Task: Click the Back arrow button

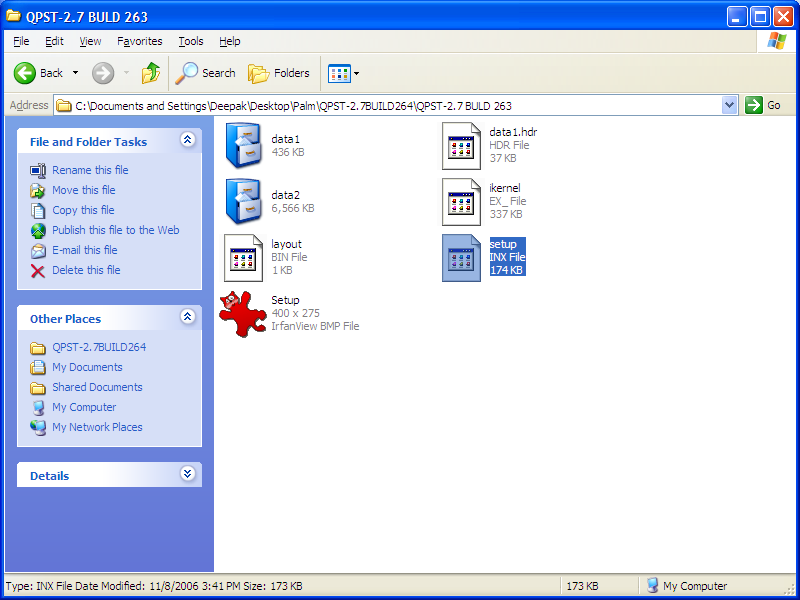Action: pos(24,73)
